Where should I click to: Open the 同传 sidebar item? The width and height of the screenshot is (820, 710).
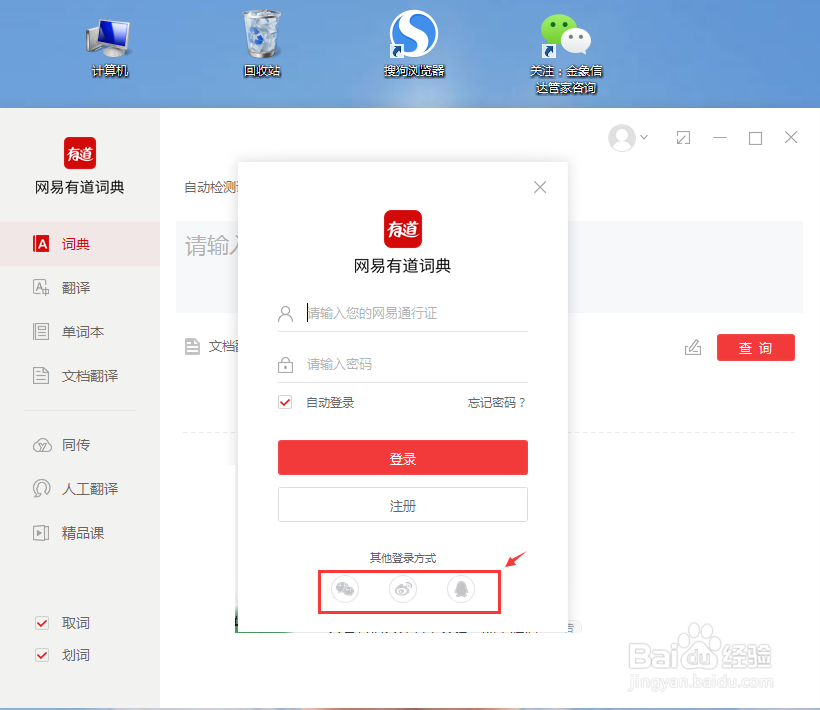tap(80, 445)
